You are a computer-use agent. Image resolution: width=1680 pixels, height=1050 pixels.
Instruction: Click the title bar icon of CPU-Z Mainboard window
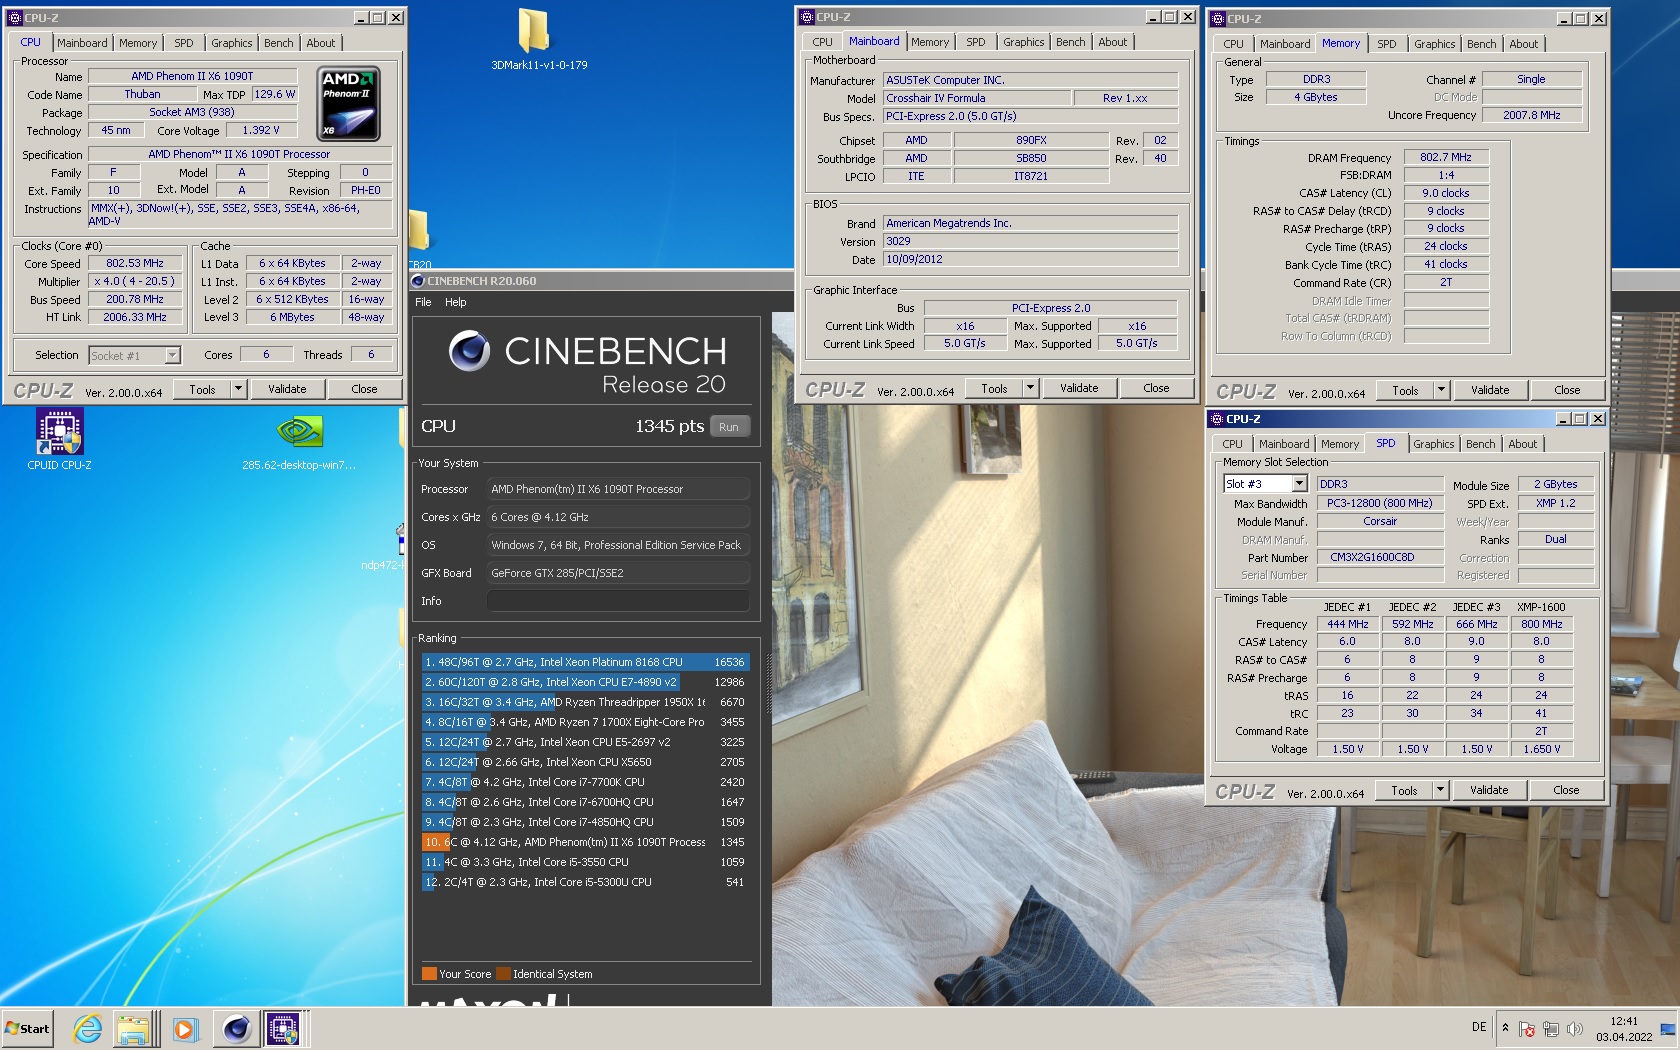807,17
